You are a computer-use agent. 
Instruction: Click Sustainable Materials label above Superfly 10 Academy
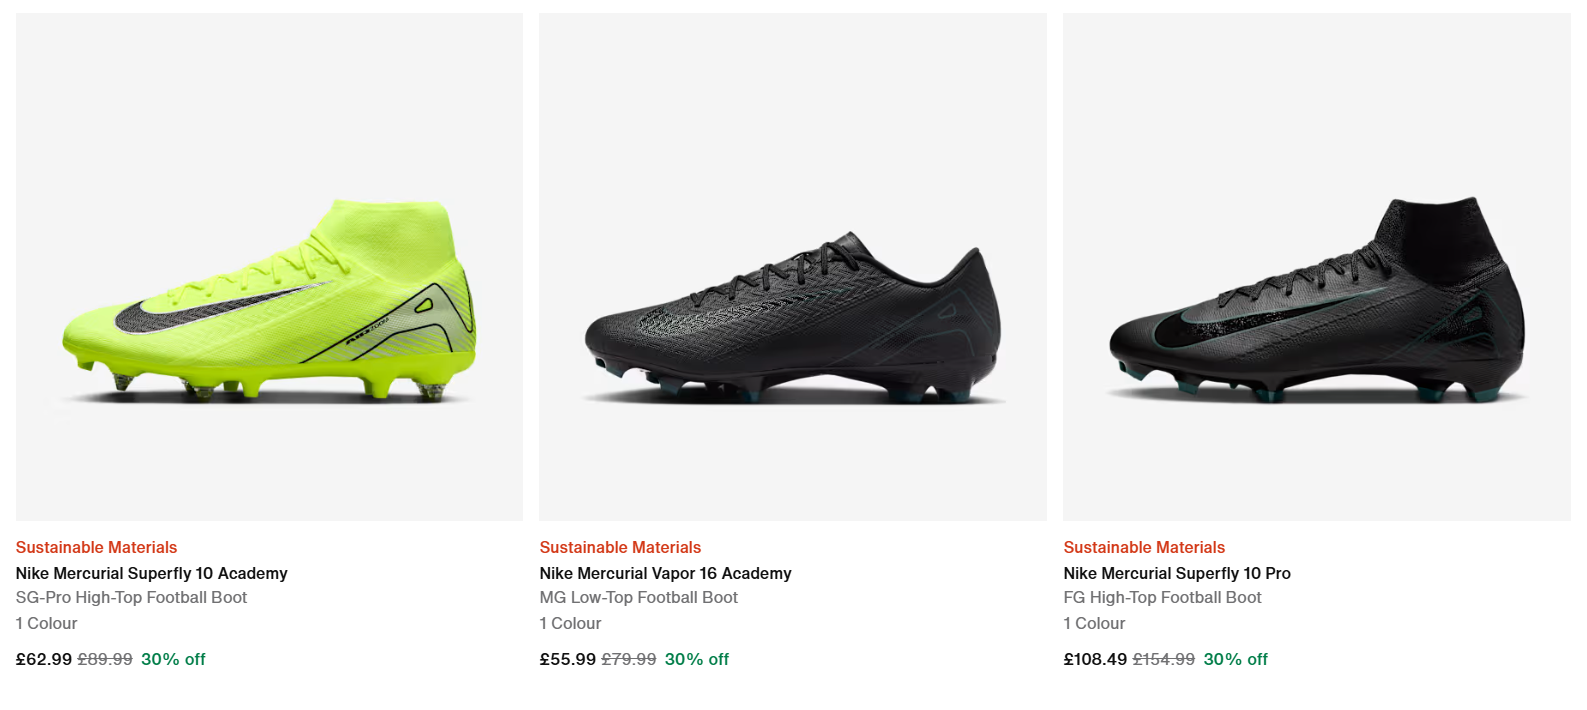(x=96, y=547)
